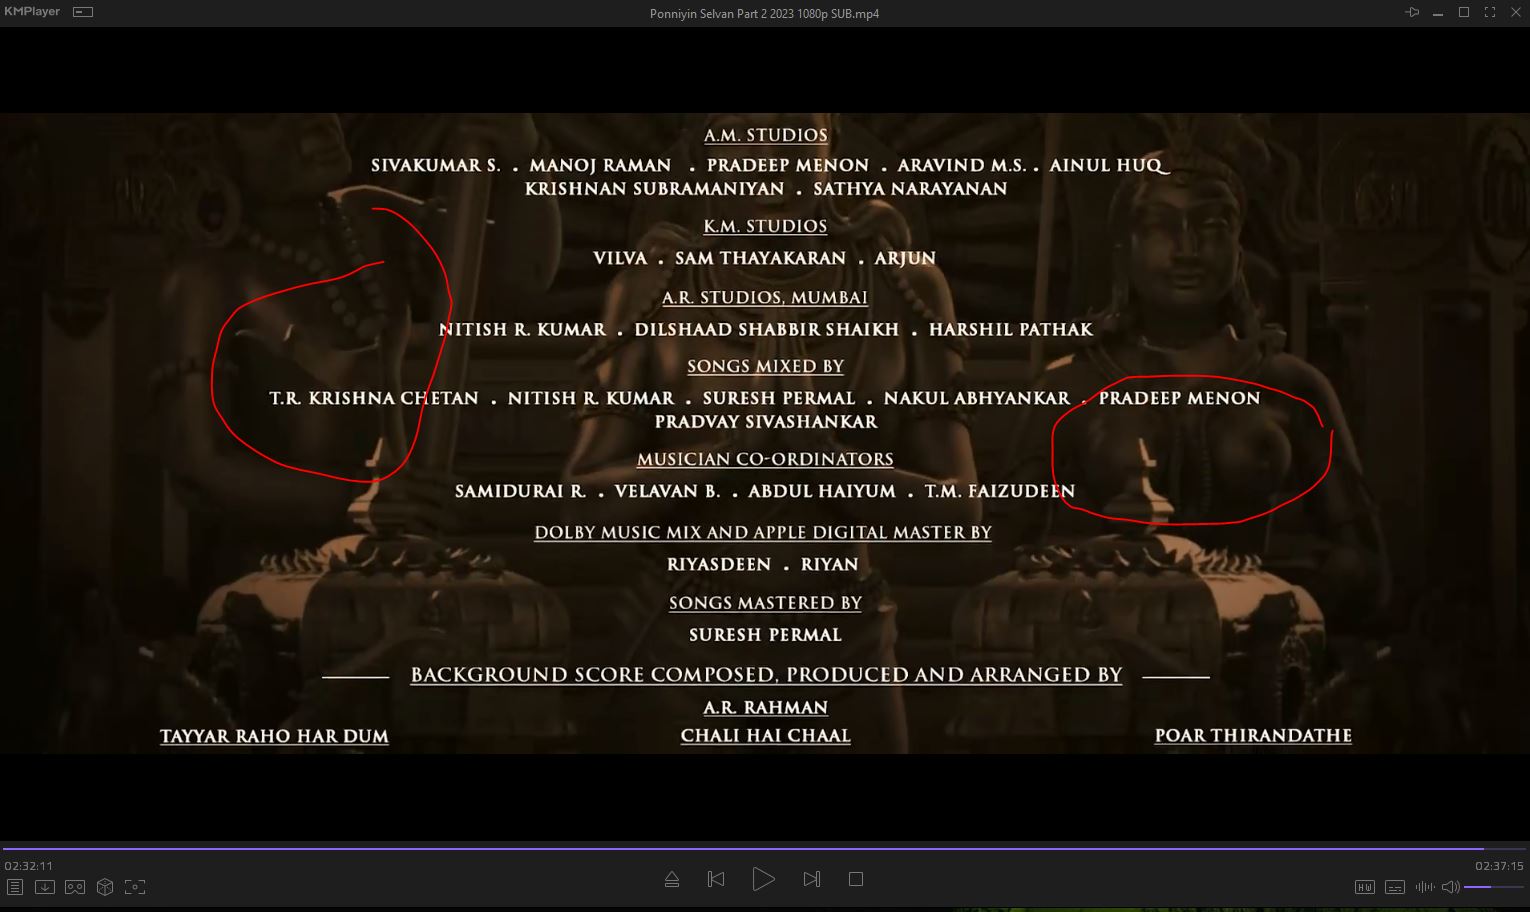The image size is (1530, 912).
Task: Adjust the volume slider
Action: tap(1493, 887)
